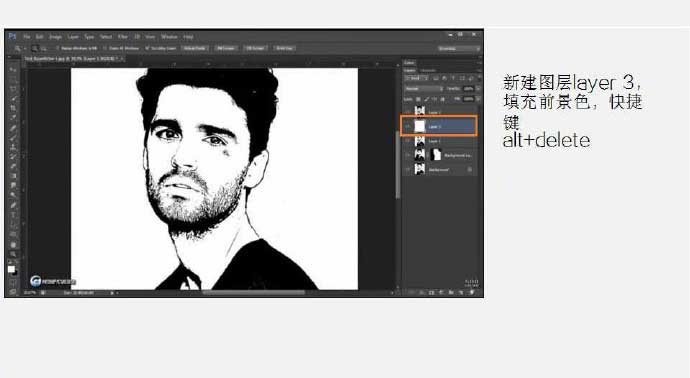Click the delete layer trash icon
The image size is (690, 378).
(471, 292)
